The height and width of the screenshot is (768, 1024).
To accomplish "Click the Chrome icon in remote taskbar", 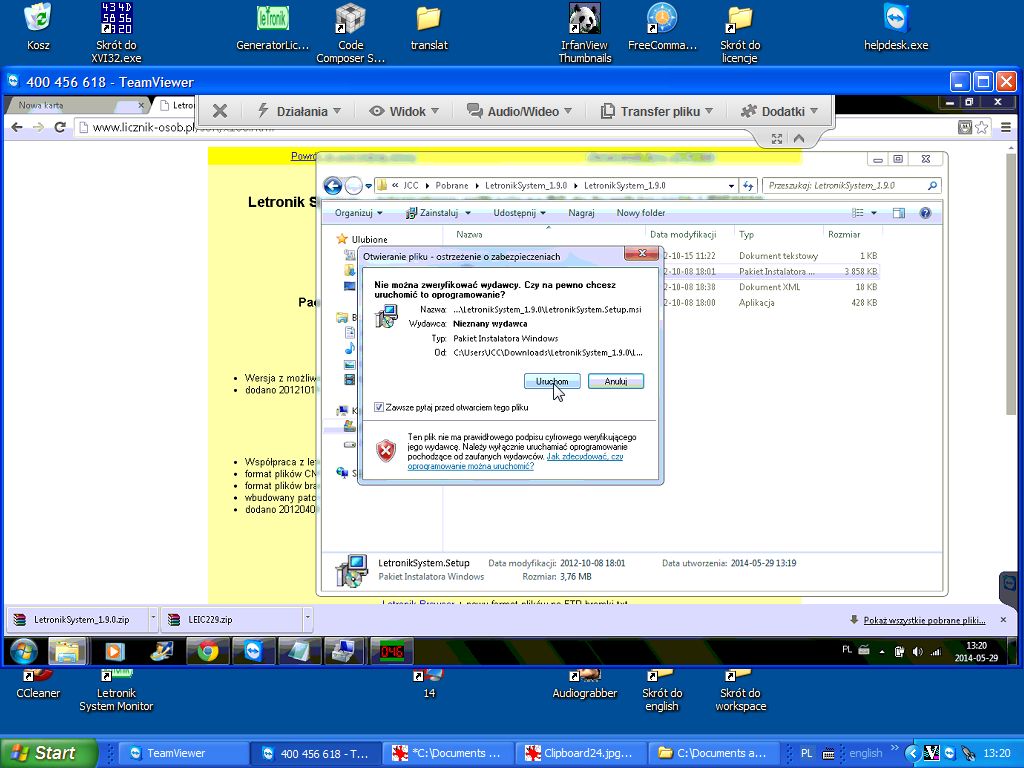I will [208, 651].
